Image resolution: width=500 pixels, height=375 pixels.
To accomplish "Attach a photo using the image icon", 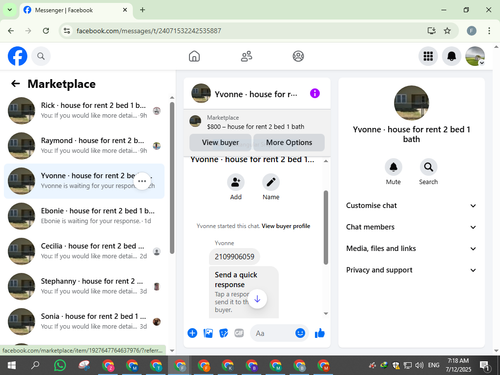I will tap(208, 333).
